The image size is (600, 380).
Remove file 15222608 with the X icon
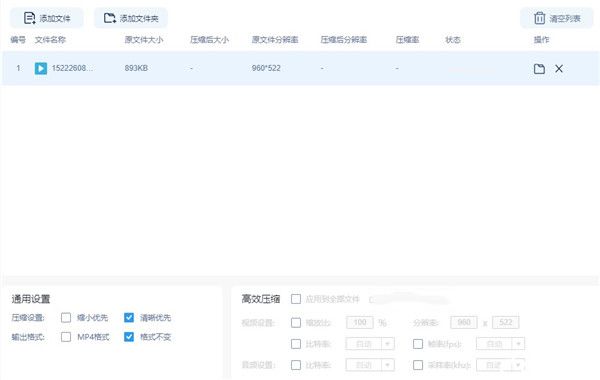[x=559, y=69]
